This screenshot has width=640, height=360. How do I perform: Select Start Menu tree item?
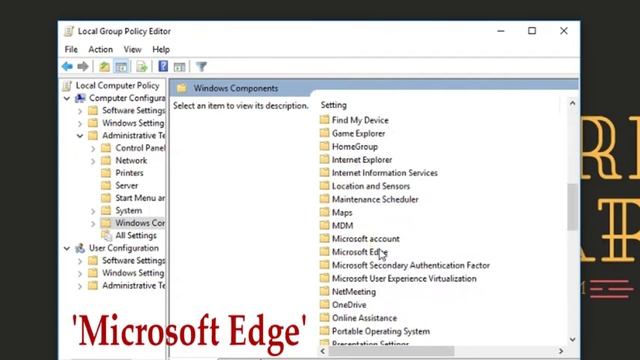140,198
